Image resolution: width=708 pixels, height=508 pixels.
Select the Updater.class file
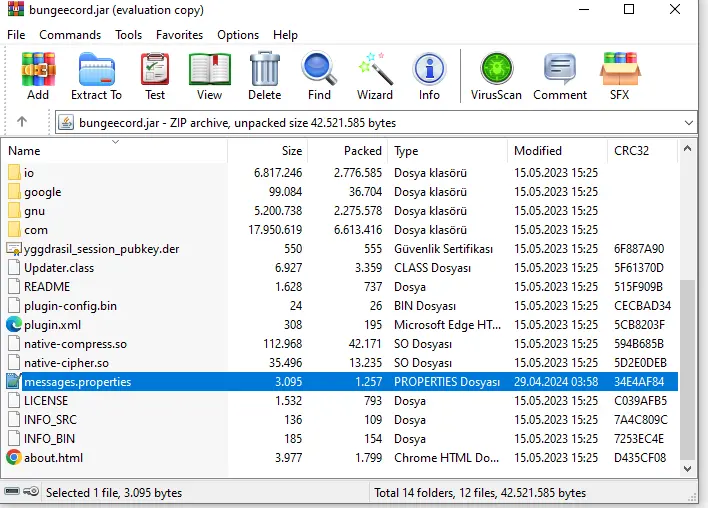pos(59,268)
